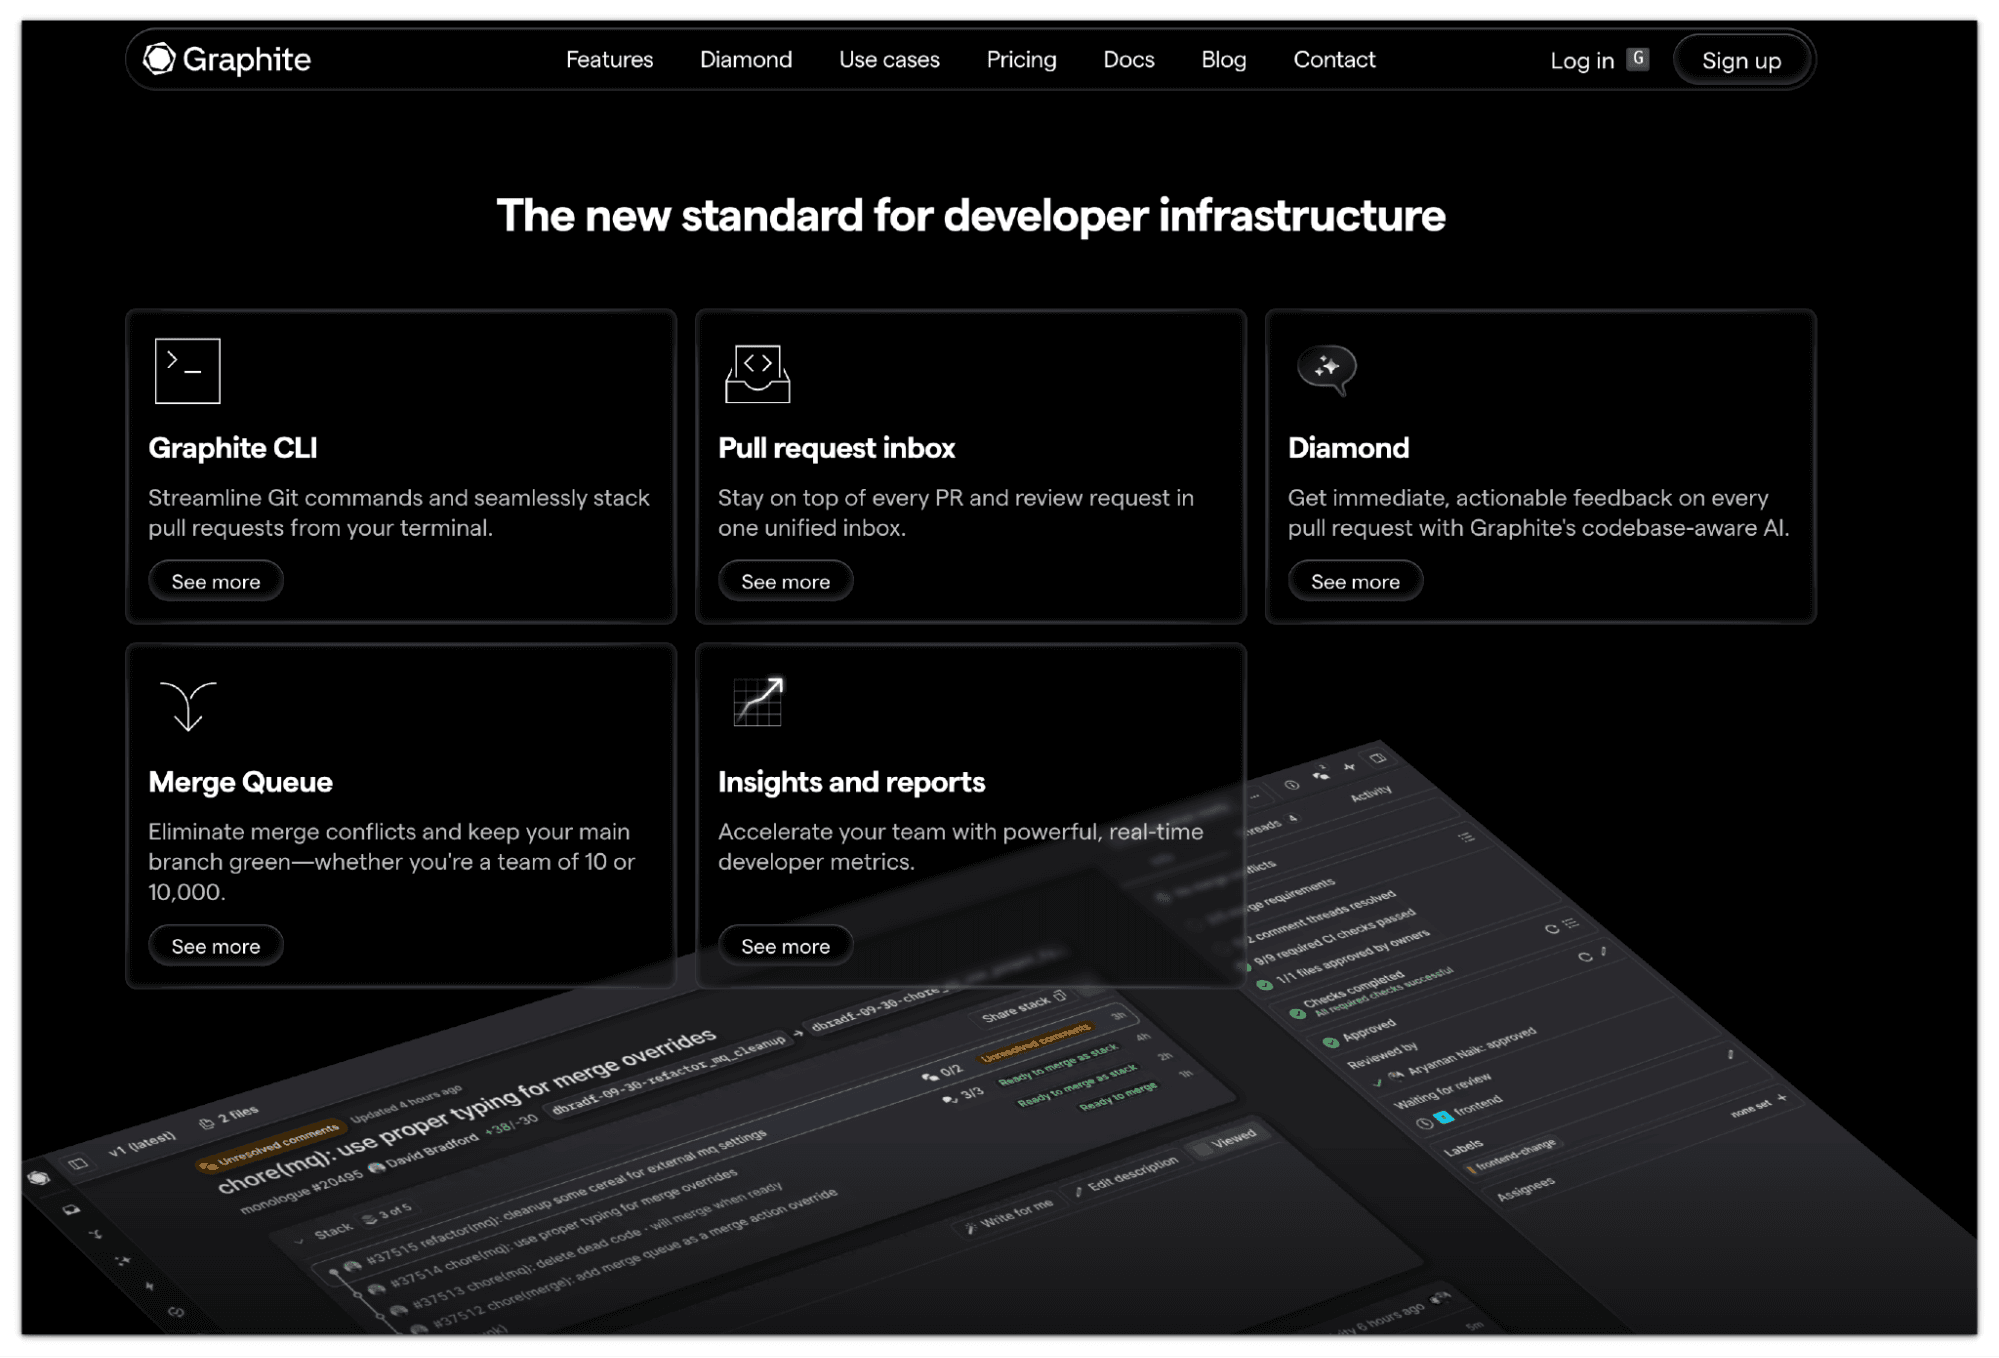
Task: Click the Graphite CLI terminal icon
Action: [187, 371]
